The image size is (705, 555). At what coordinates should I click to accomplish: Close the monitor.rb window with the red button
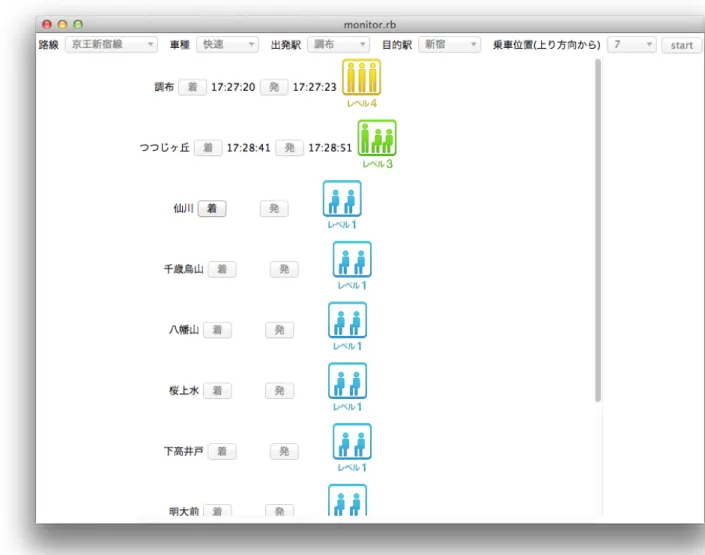[x=46, y=24]
